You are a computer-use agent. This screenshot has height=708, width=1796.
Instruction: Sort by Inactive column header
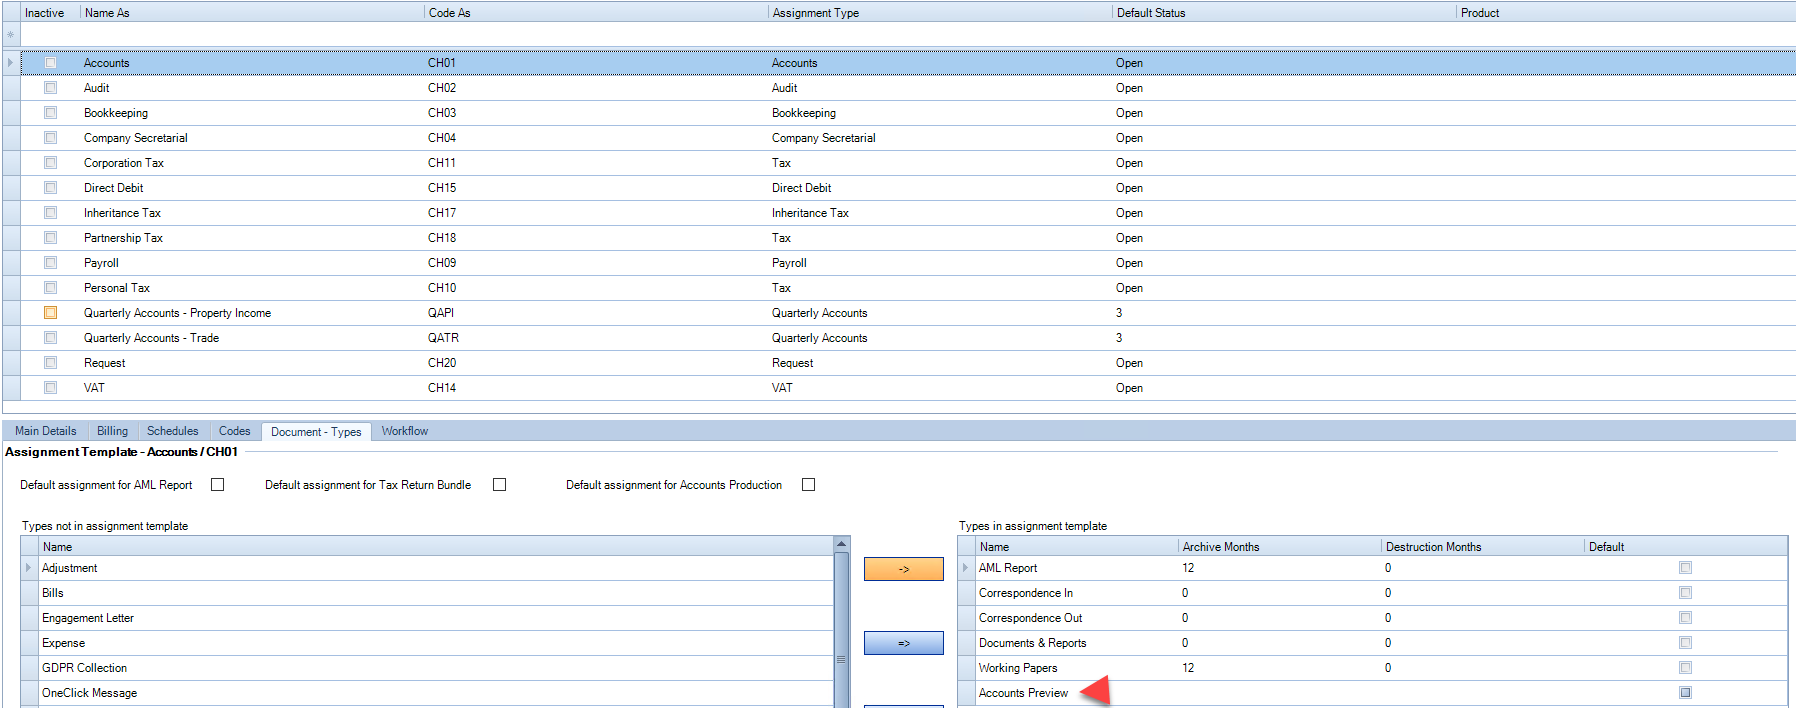[50, 13]
